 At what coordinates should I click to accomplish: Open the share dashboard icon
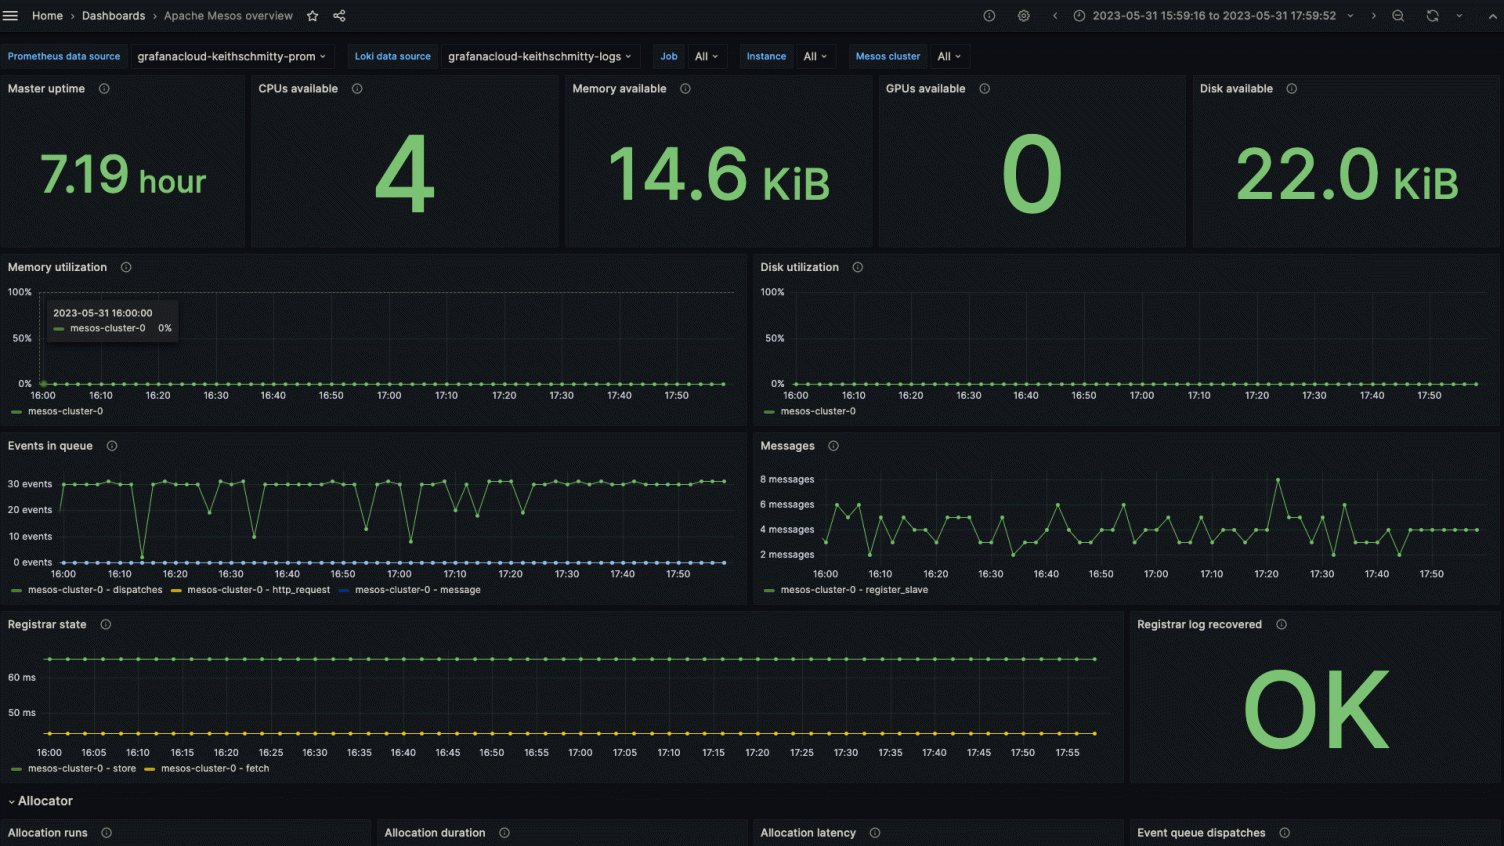pos(338,15)
